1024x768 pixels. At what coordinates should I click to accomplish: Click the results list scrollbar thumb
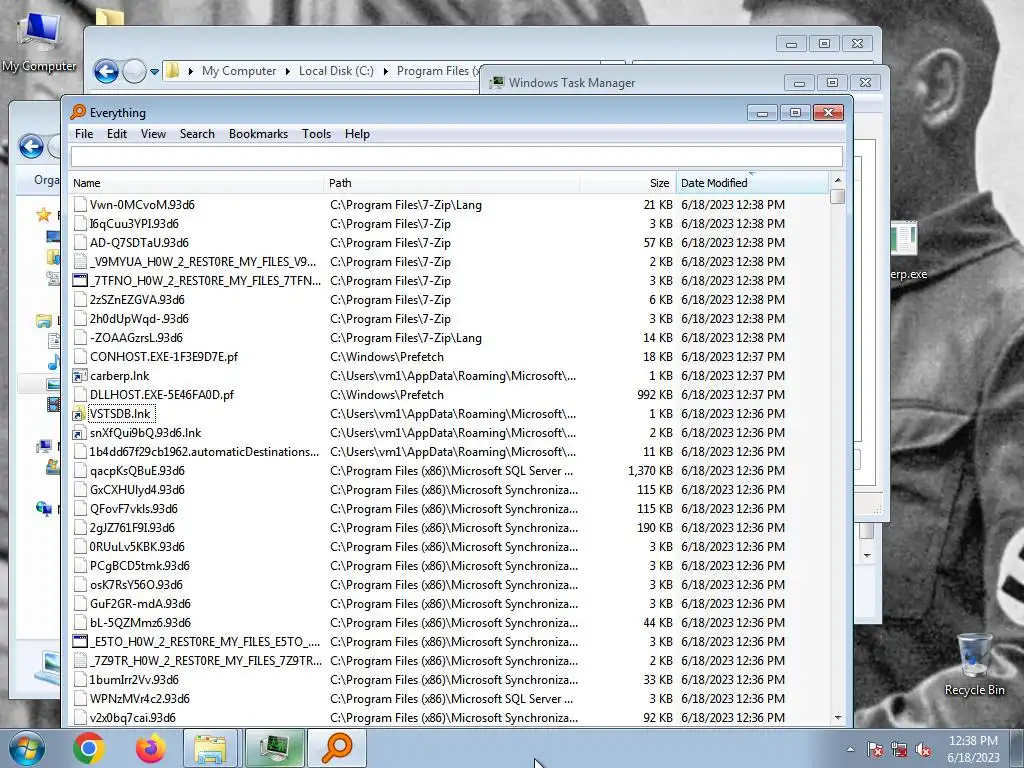[838, 197]
